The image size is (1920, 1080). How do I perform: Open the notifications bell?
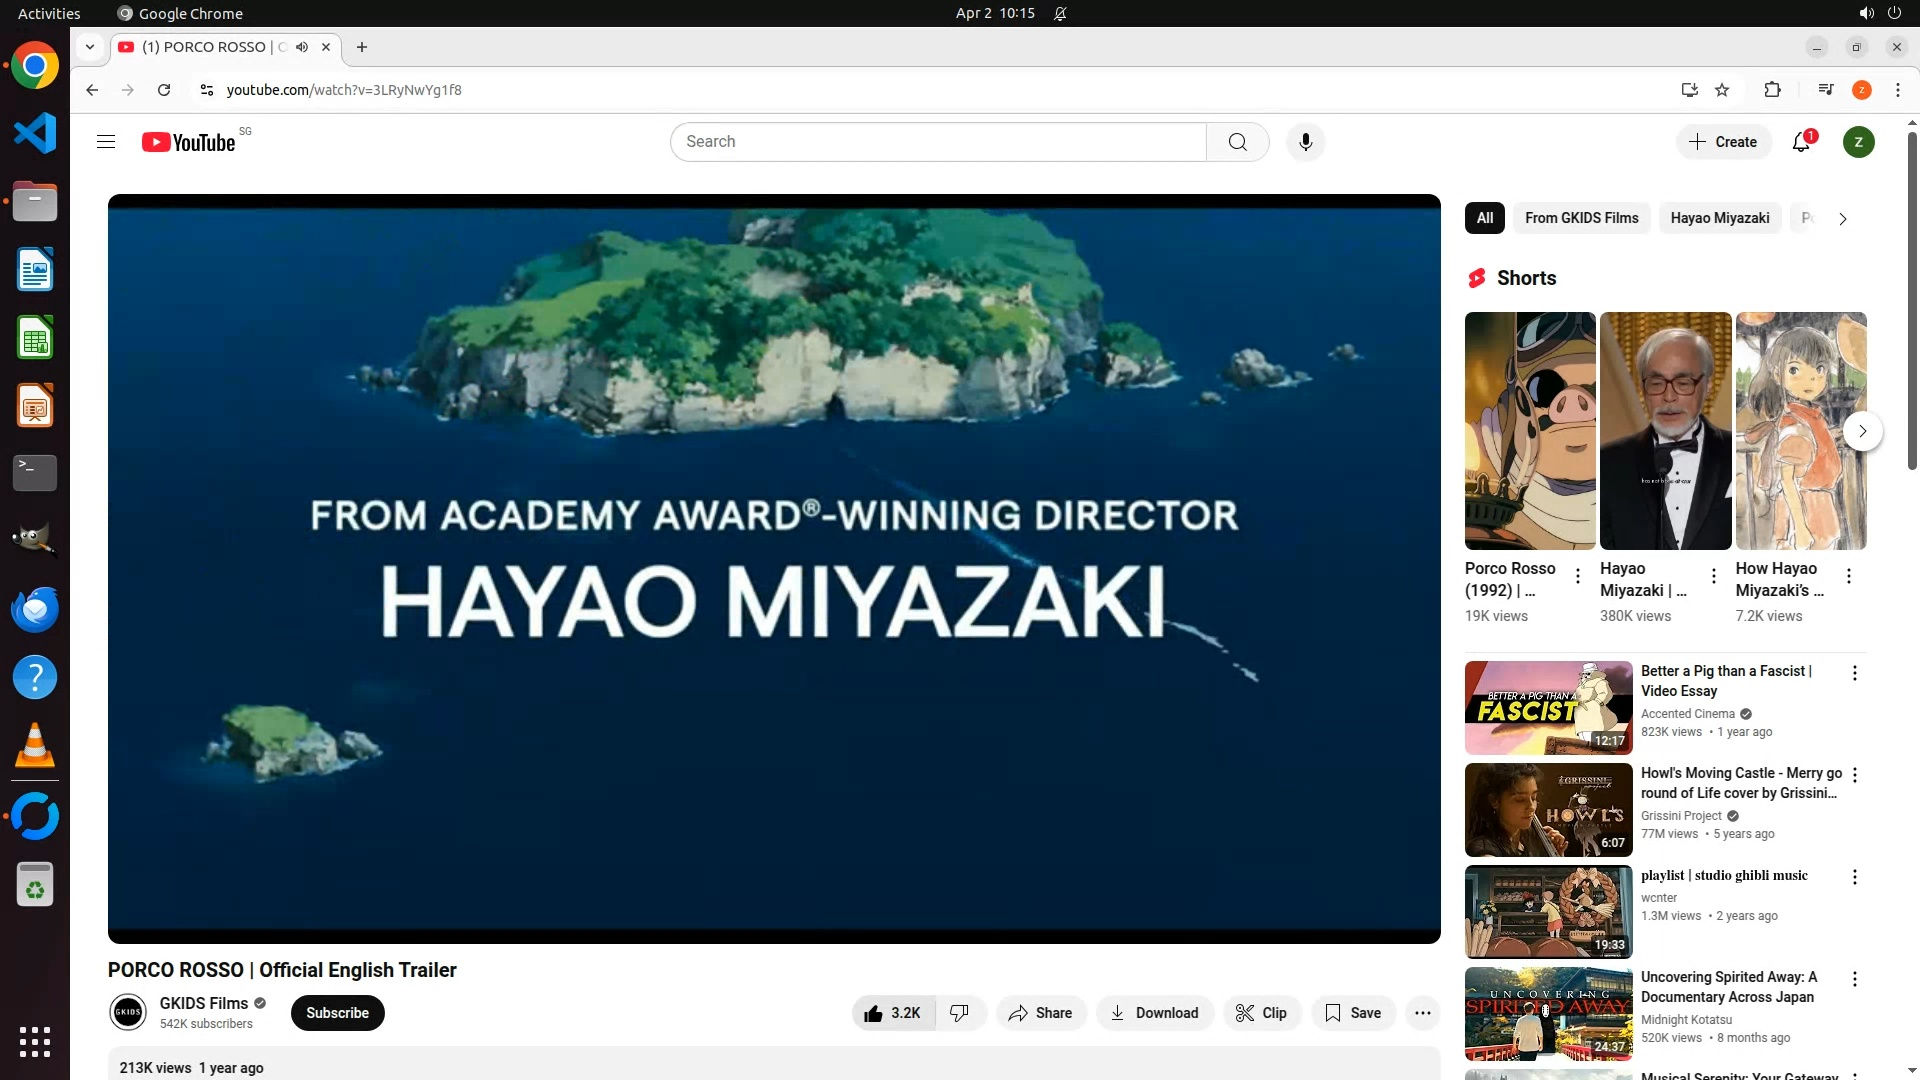tap(1801, 142)
